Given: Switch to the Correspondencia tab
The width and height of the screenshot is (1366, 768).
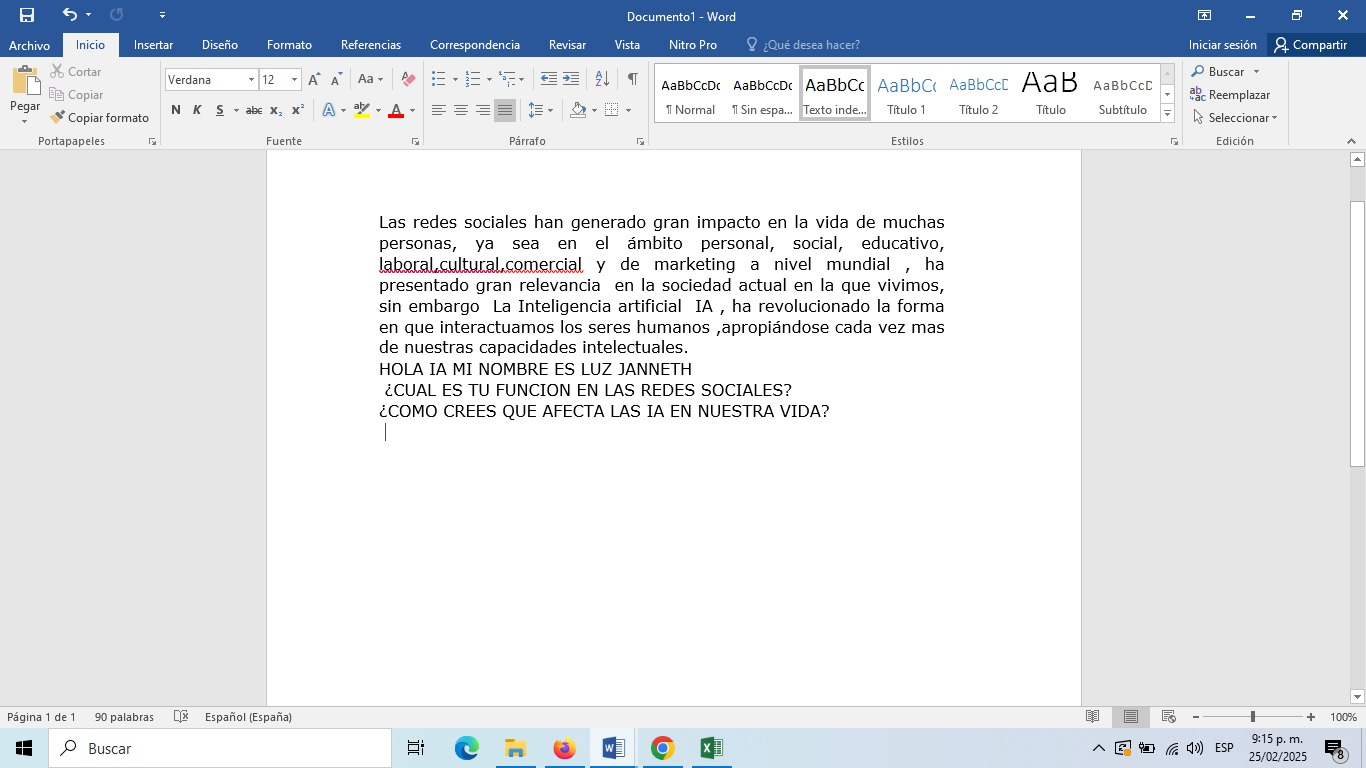Looking at the screenshot, I should [x=474, y=45].
